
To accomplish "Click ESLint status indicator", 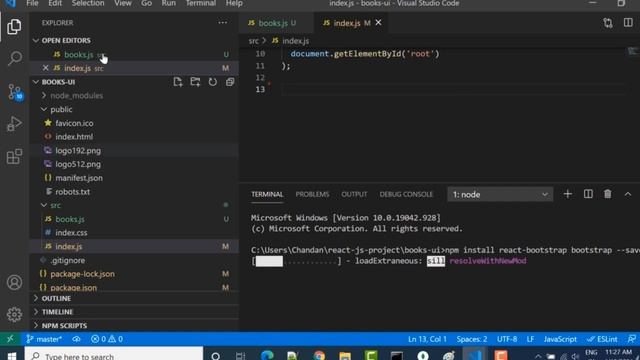I will point(602,339).
